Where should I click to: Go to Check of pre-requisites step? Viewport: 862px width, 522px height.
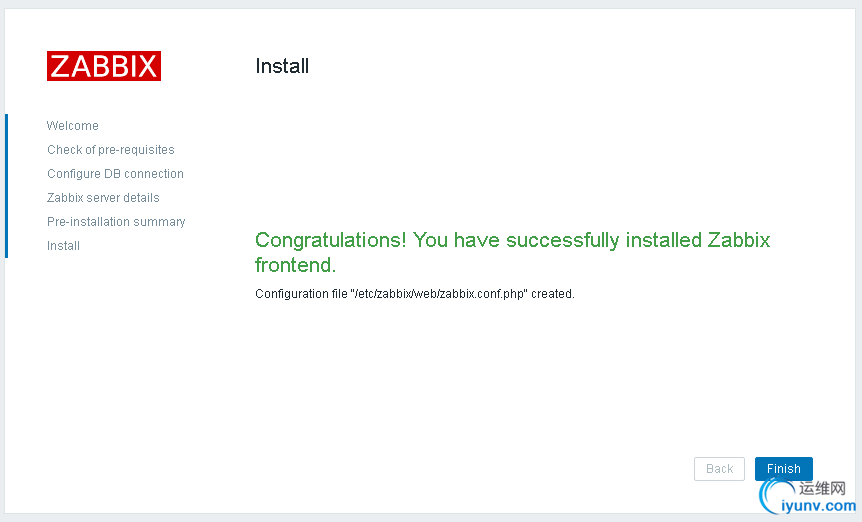tap(110, 150)
